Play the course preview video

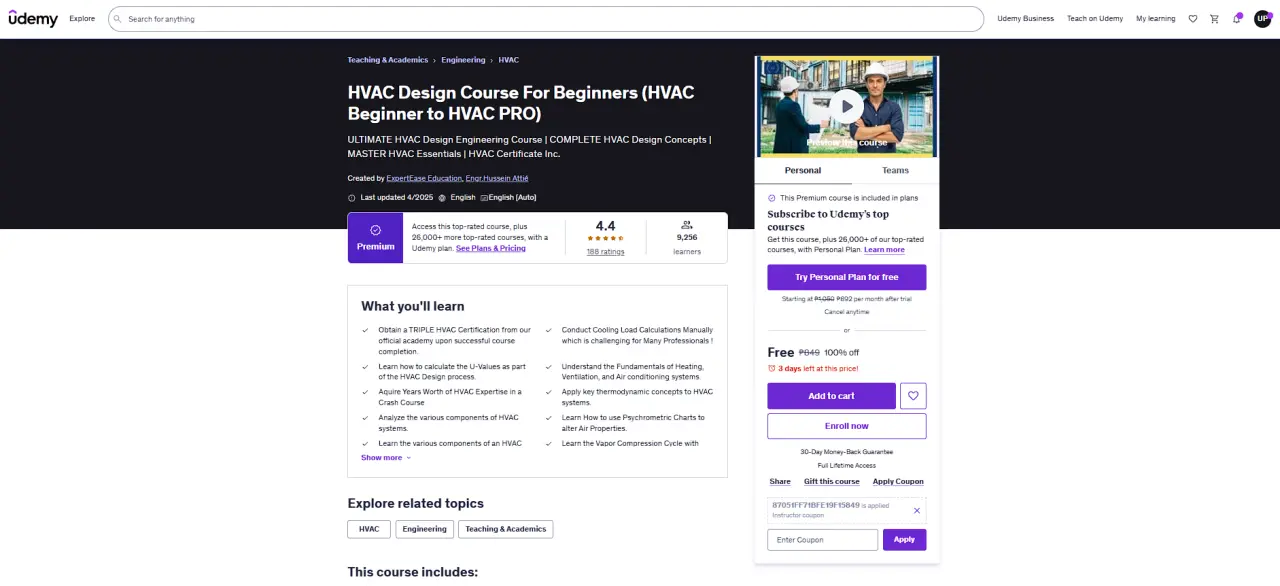847,106
